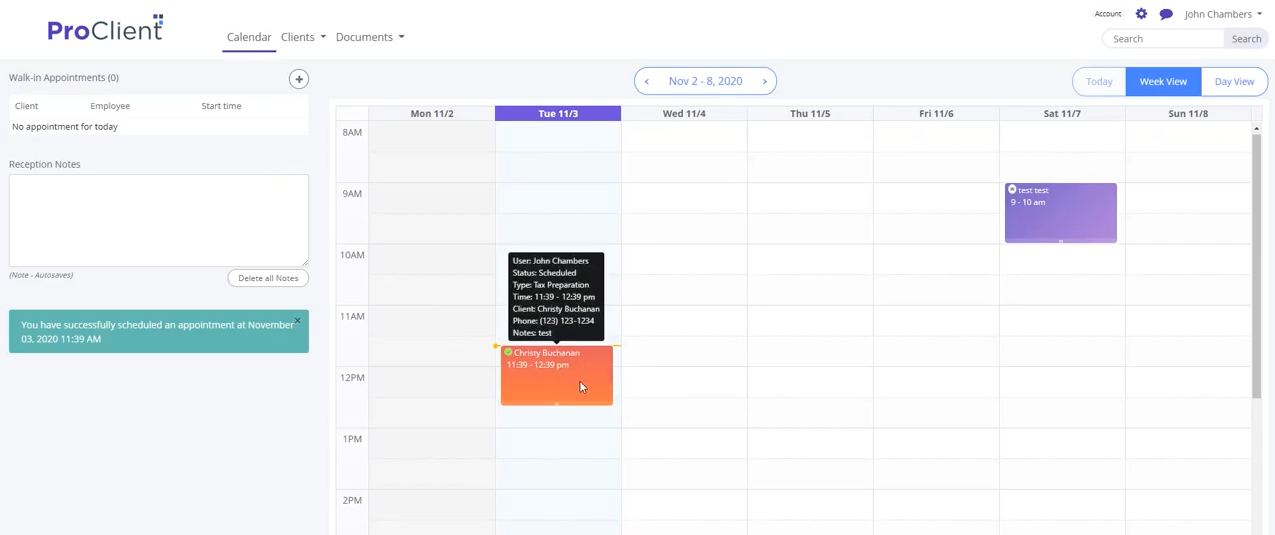This screenshot has height=535, width=1275.
Task: Select the Mon 11/2 column header
Action: (x=432, y=114)
